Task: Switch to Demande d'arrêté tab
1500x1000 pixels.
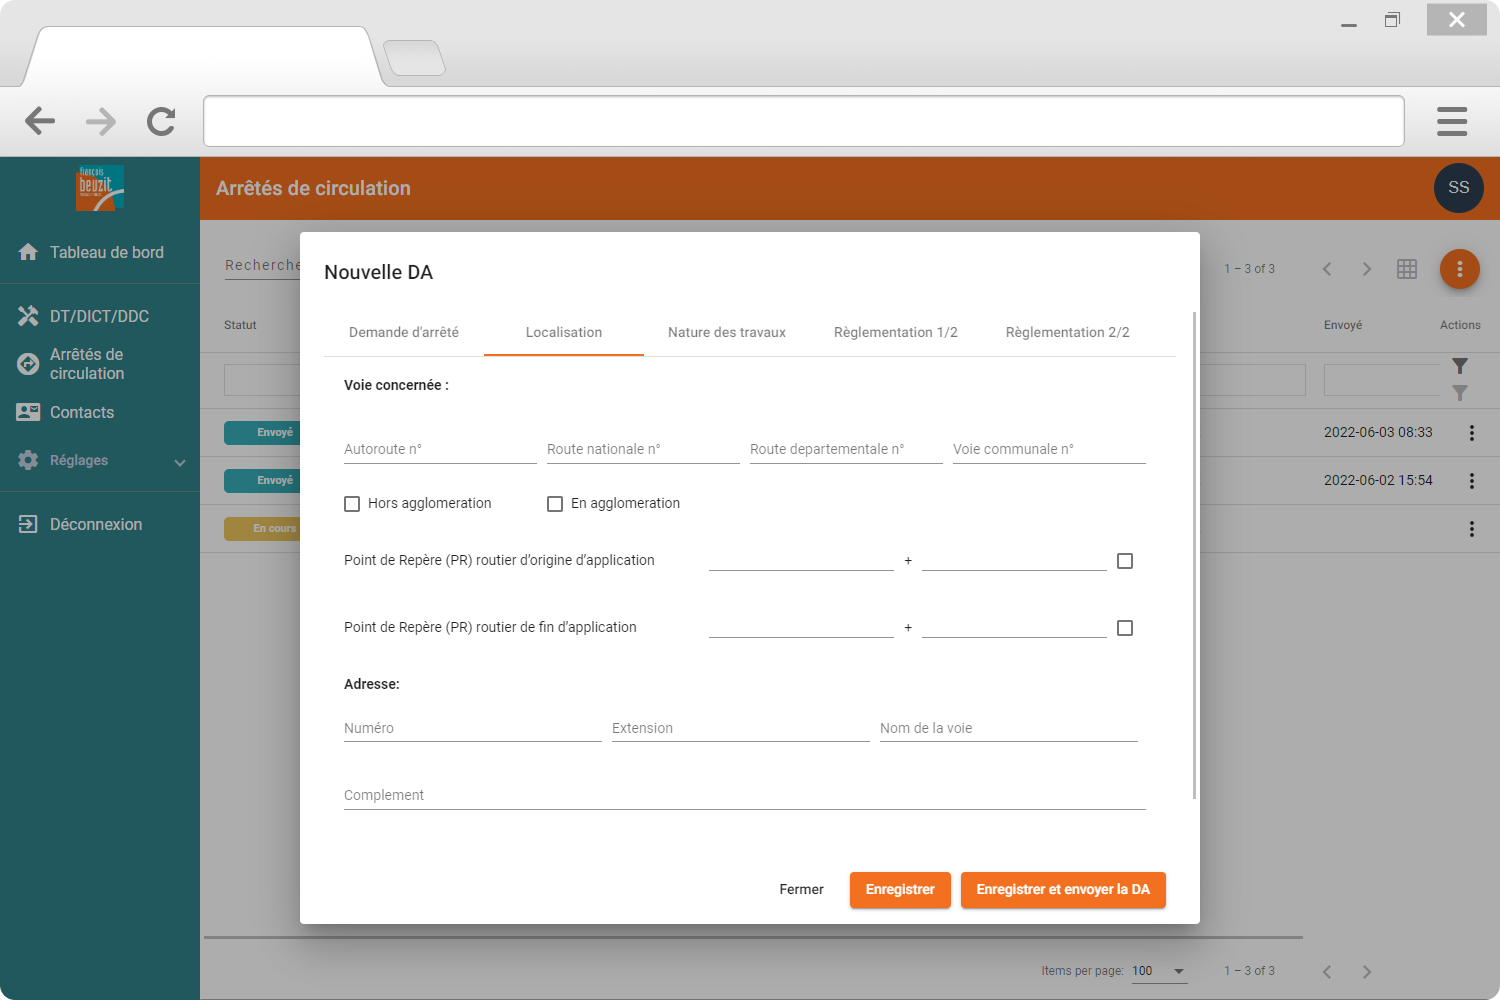Action: tap(404, 332)
